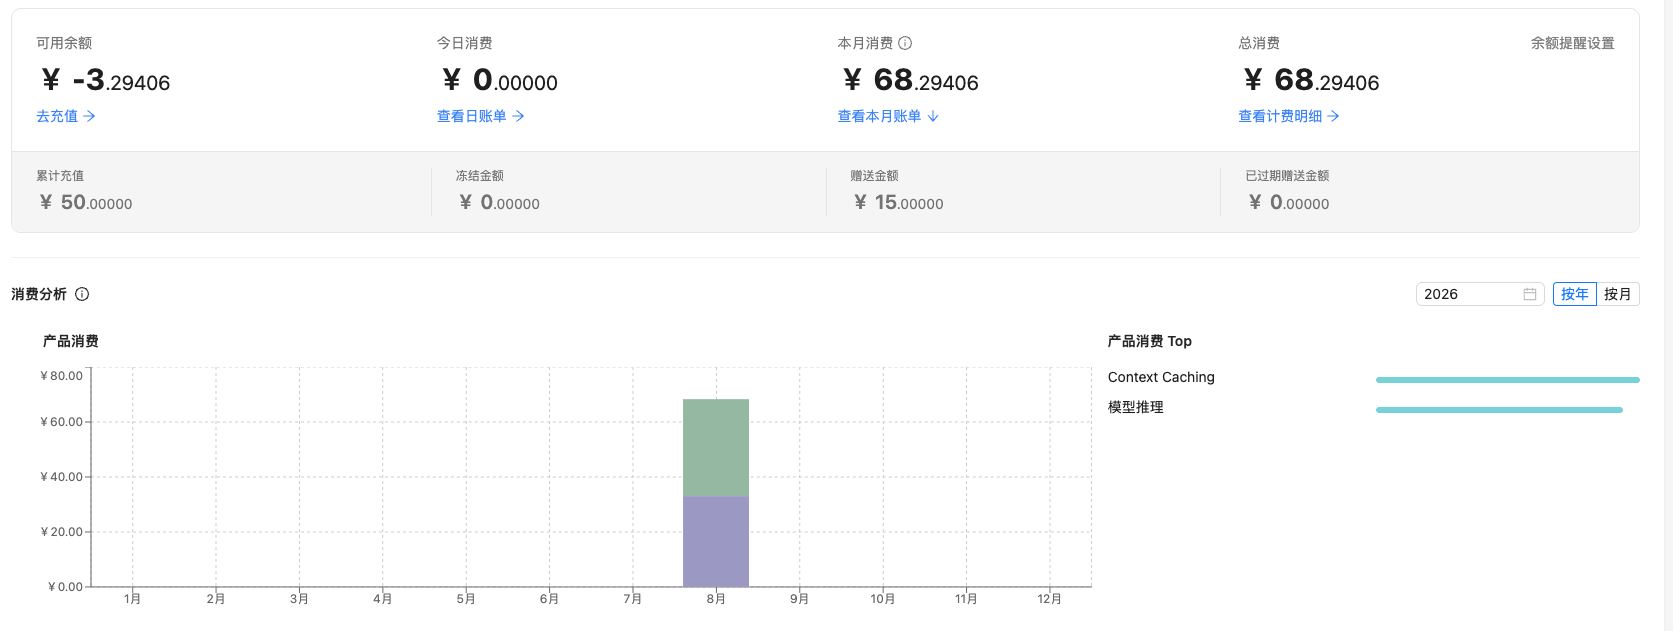Click the 产品消费 chart title
This screenshot has width=1673, height=631.
pos(71,341)
